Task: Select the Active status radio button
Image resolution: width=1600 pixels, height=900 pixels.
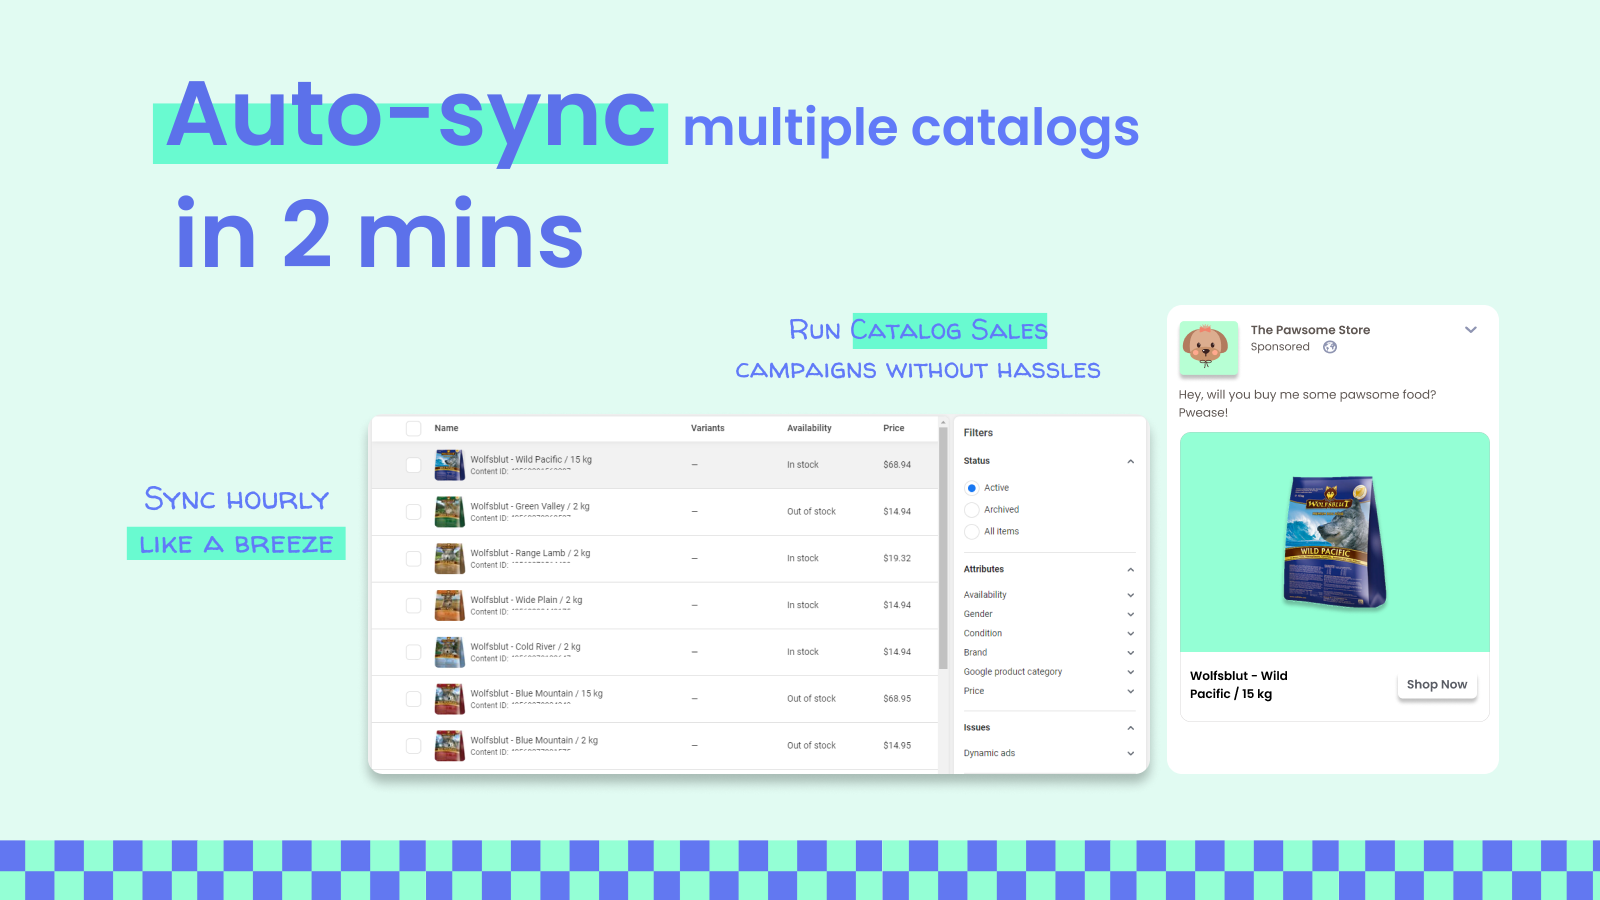Action: pos(971,487)
